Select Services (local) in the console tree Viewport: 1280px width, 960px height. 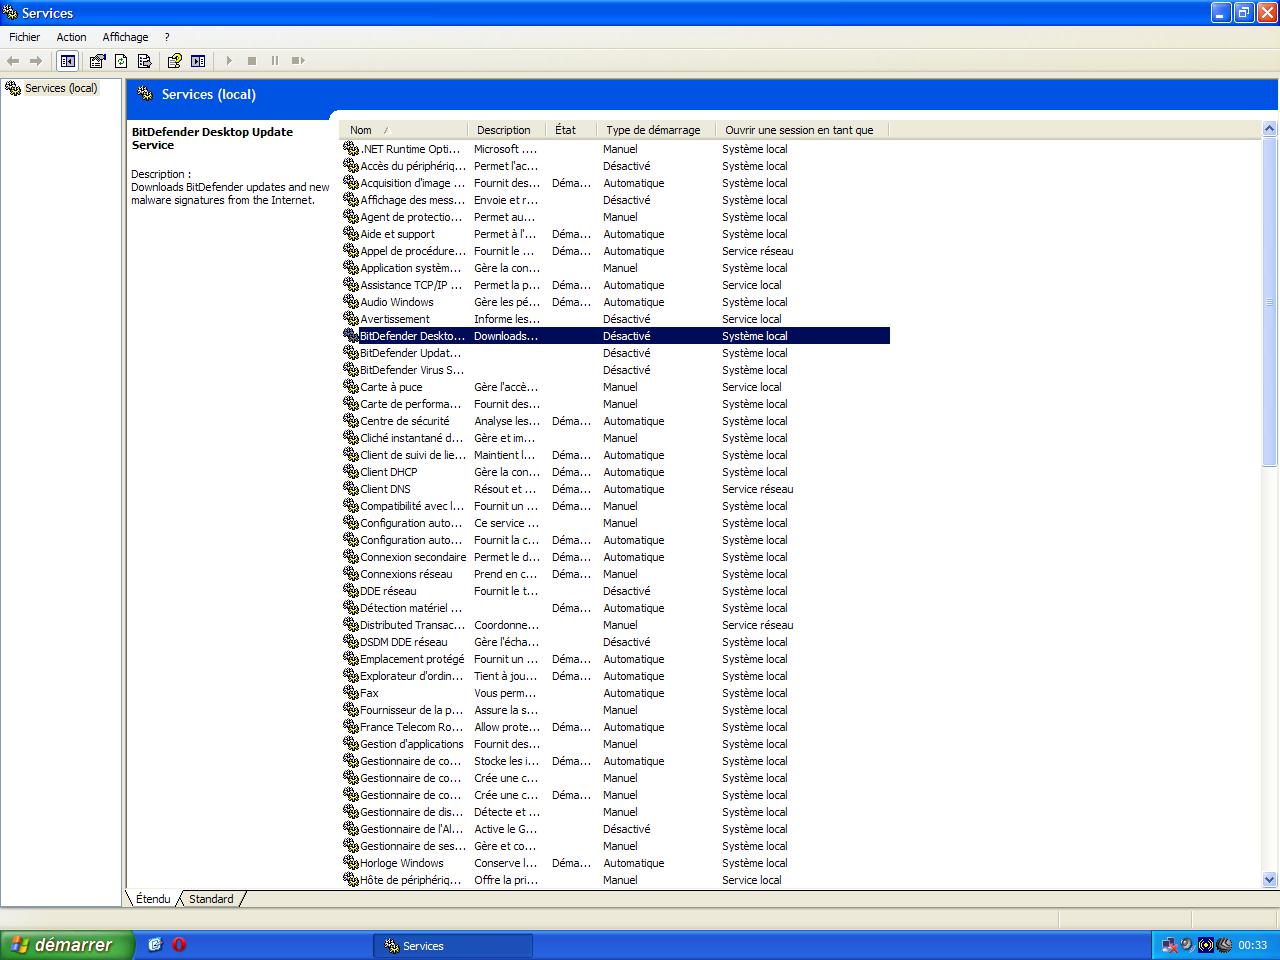tap(61, 88)
